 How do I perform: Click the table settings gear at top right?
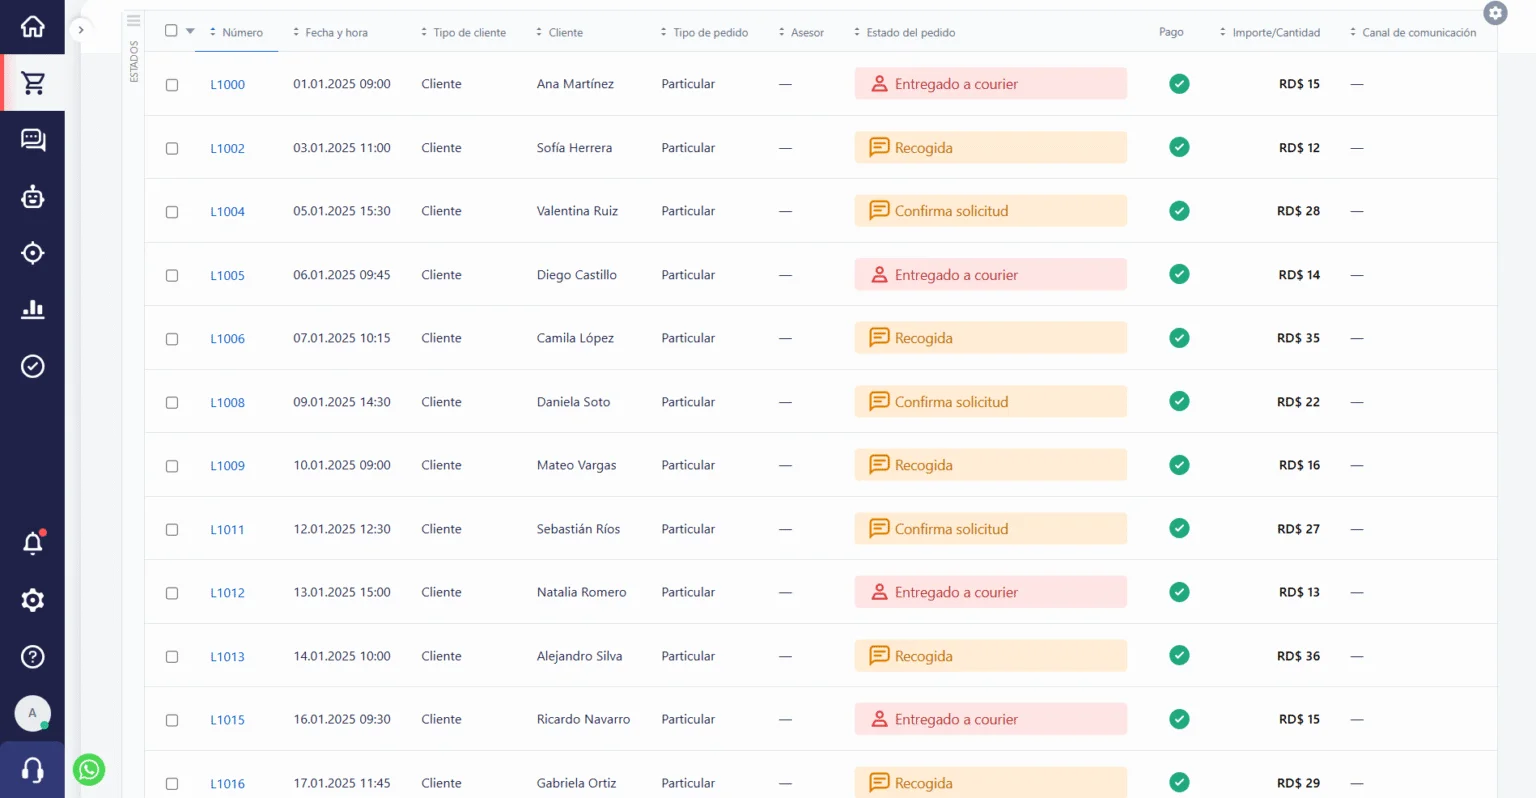pyautogui.click(x=1495, y=13)
